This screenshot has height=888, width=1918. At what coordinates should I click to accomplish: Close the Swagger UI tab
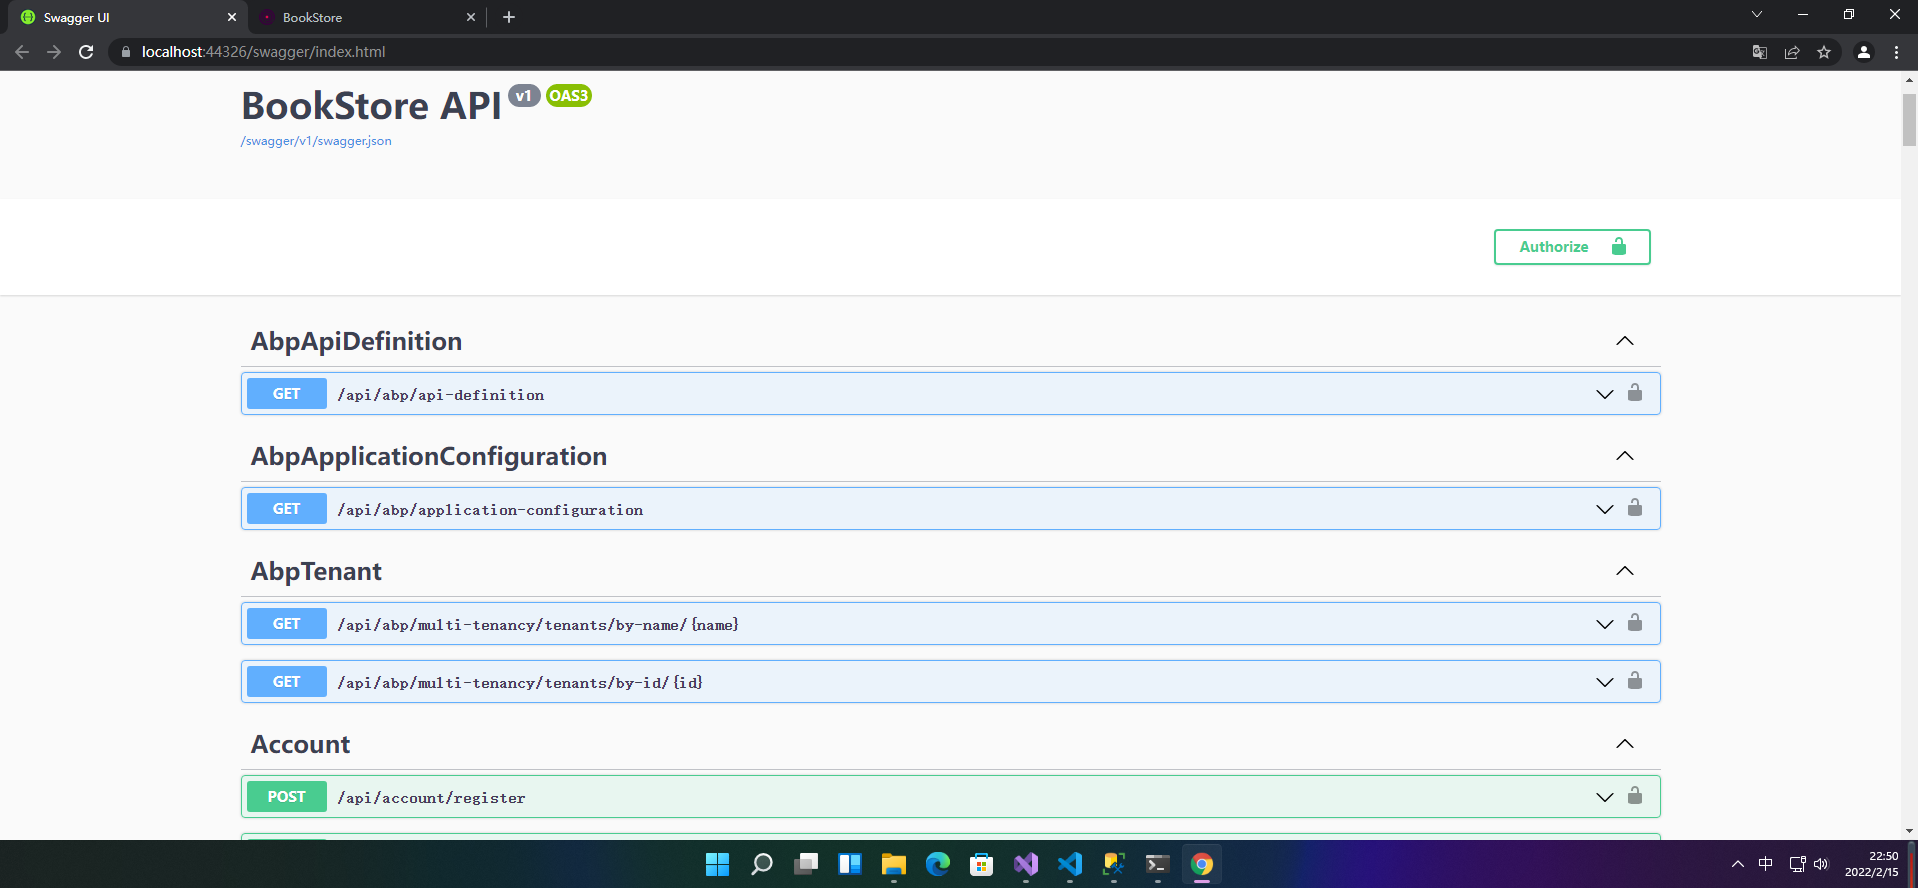point(232,17)
